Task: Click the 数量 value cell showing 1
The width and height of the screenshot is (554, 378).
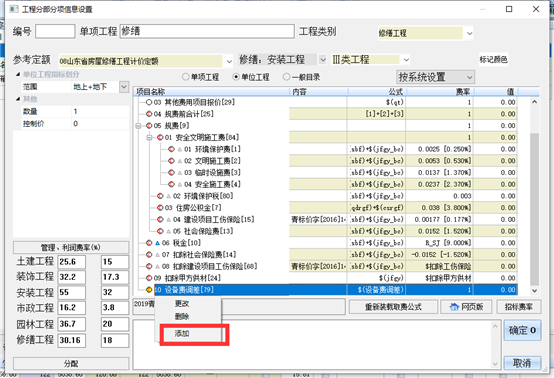Action: click(x=100, y=111)
